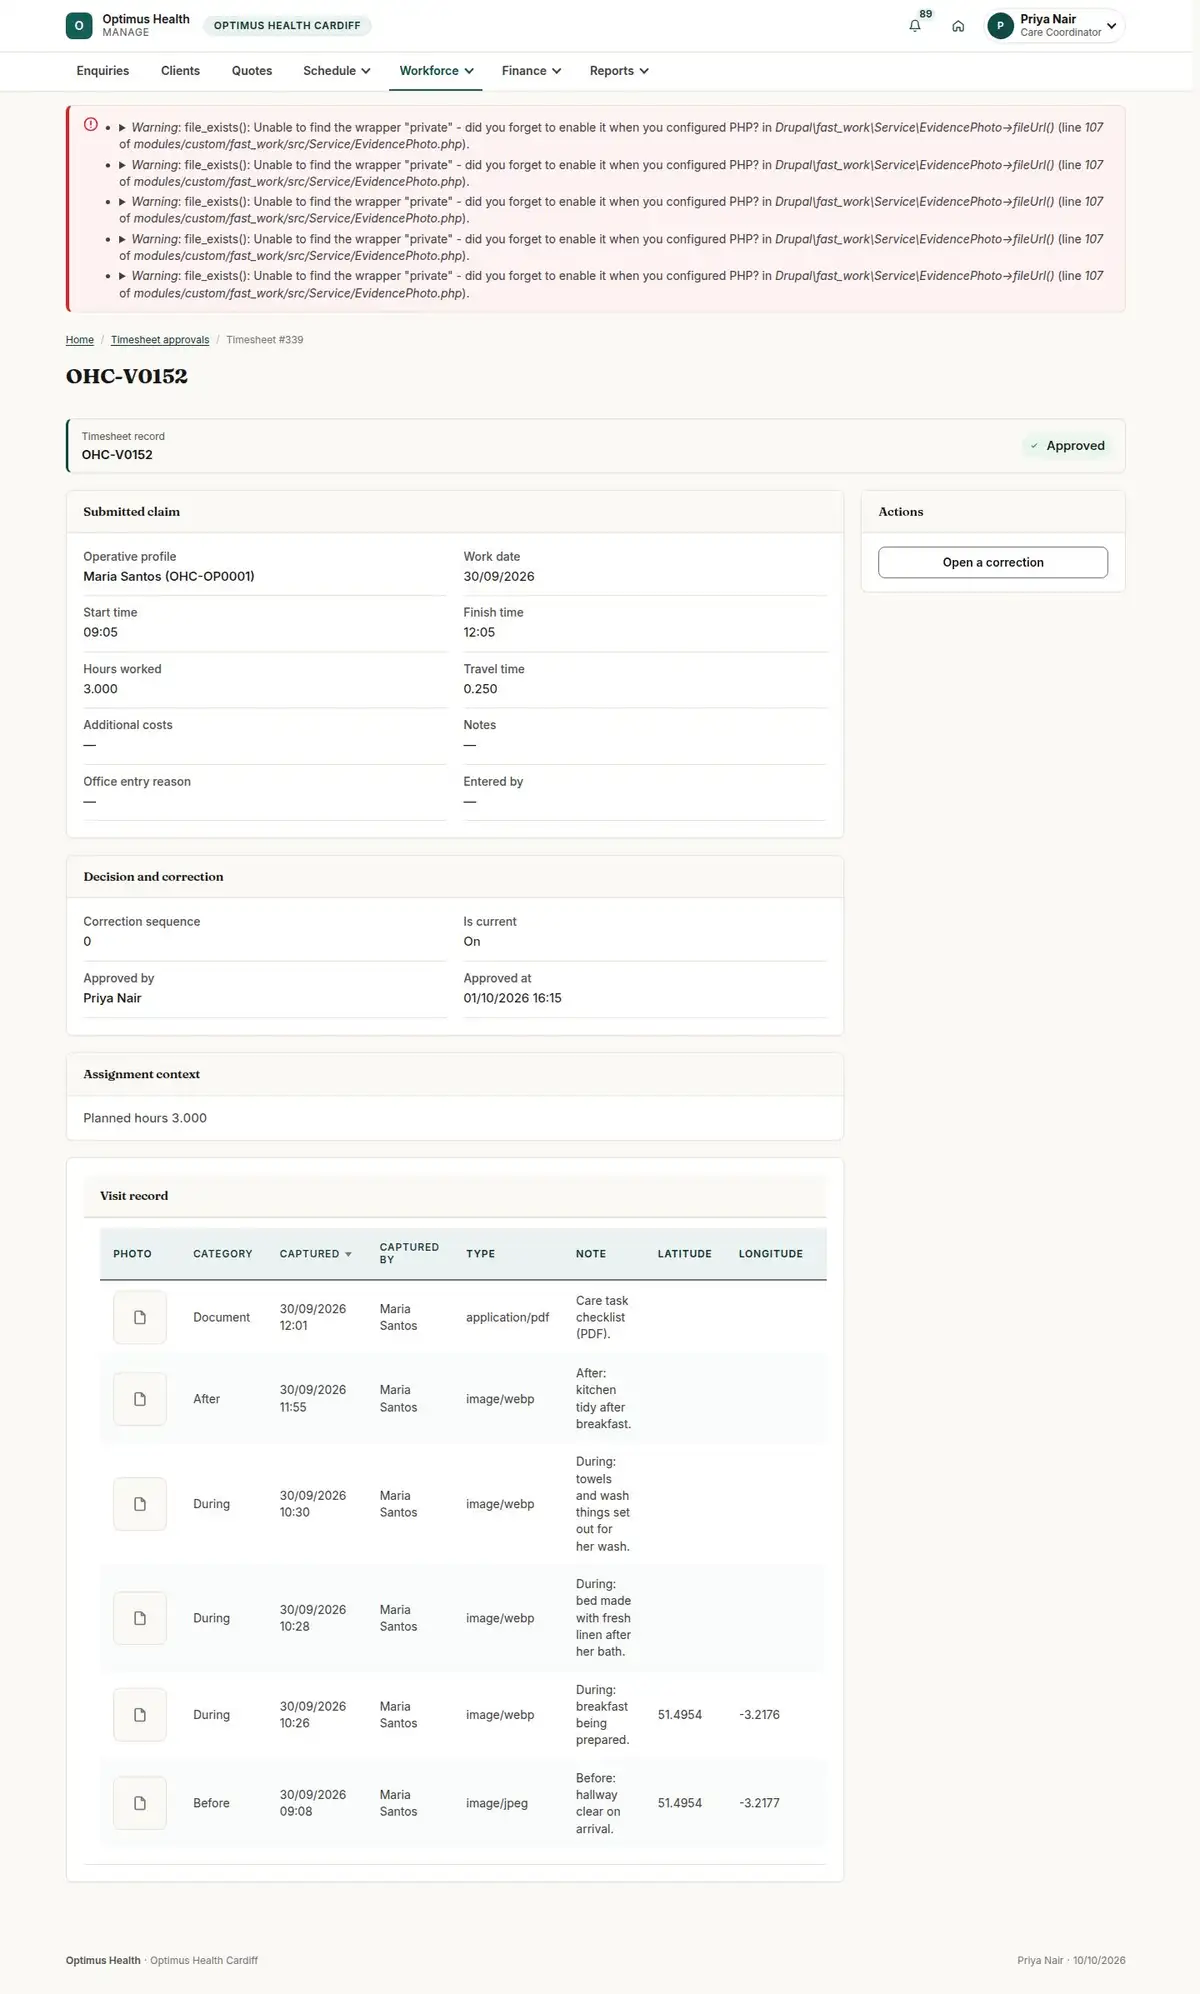Click the Optimus Health logo icon

[x=79, y=26]
